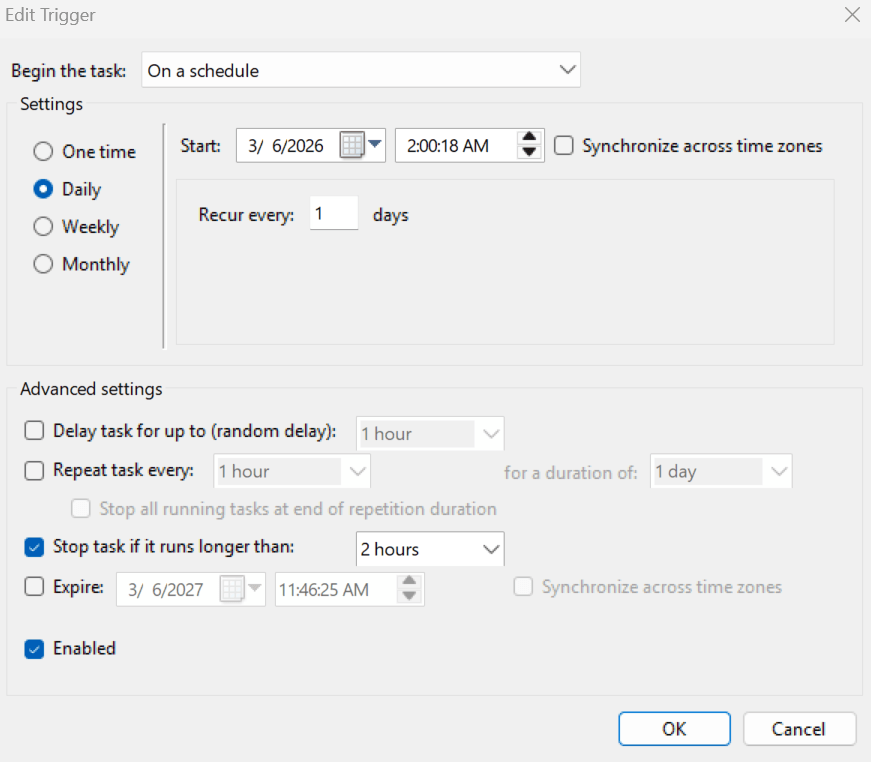Increment the start time with the up arrow

click(x=529, y=138)
